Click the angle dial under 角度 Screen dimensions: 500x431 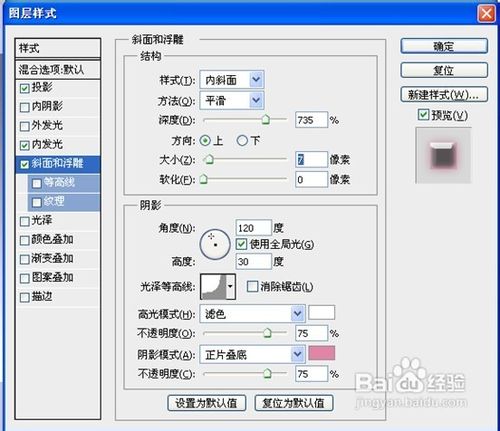[x=215, y=244]
